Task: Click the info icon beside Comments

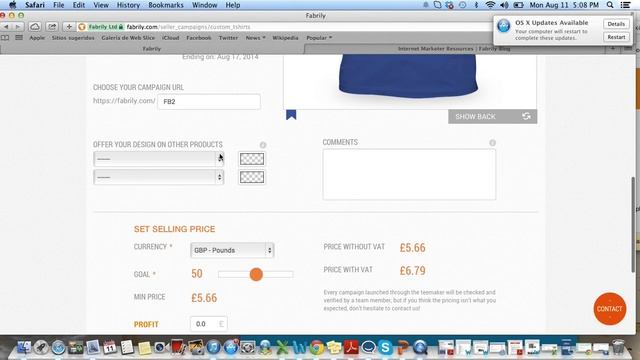Action: pyautogui.click(x=493, y=143)
